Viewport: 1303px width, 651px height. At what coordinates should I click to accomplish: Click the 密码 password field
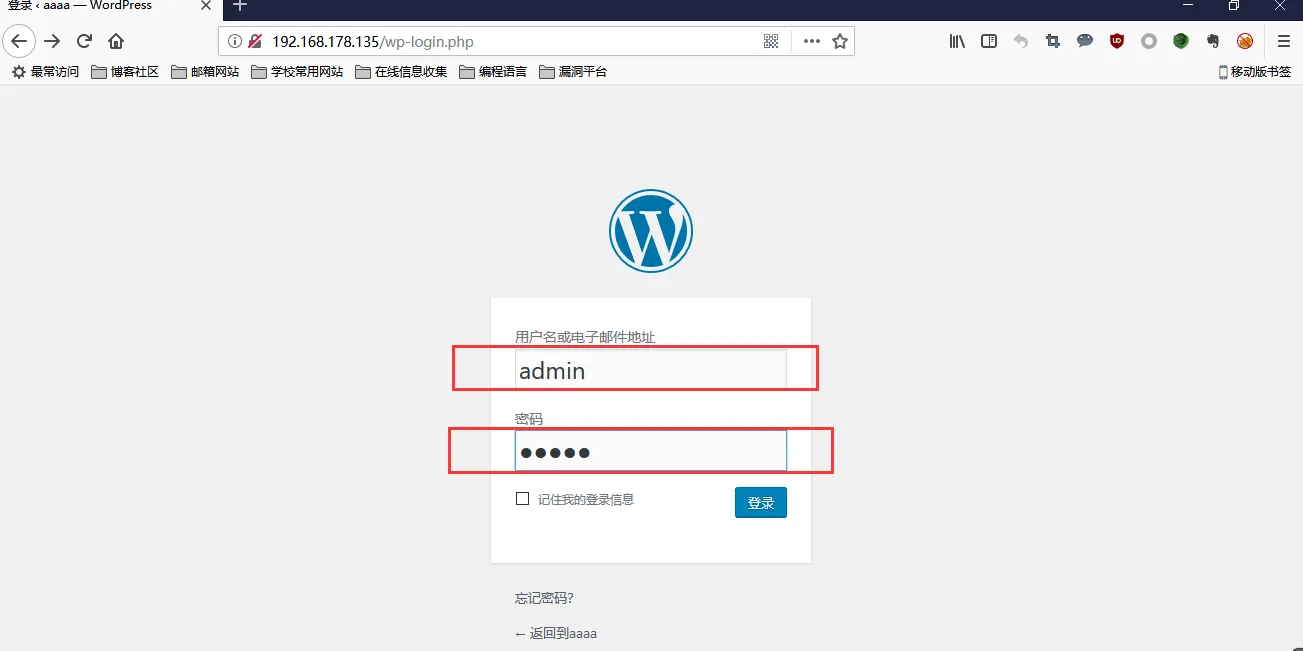coord(651,451)
